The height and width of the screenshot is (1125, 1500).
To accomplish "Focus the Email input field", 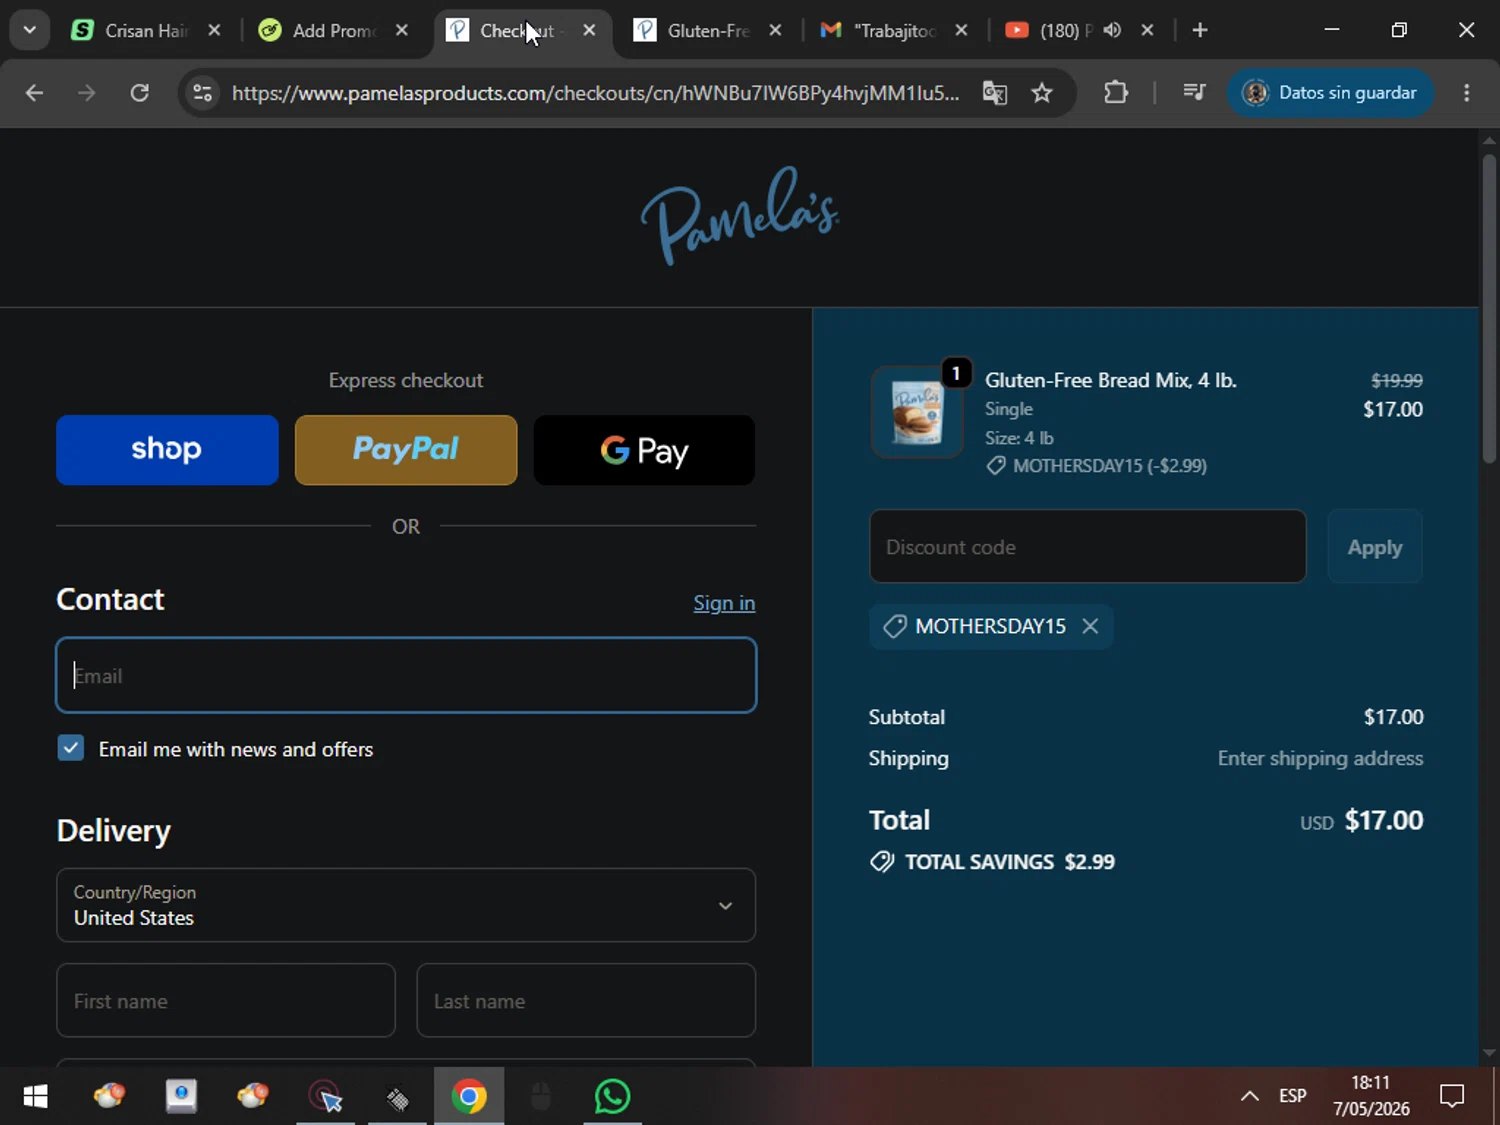I will (x=406, y=675).
